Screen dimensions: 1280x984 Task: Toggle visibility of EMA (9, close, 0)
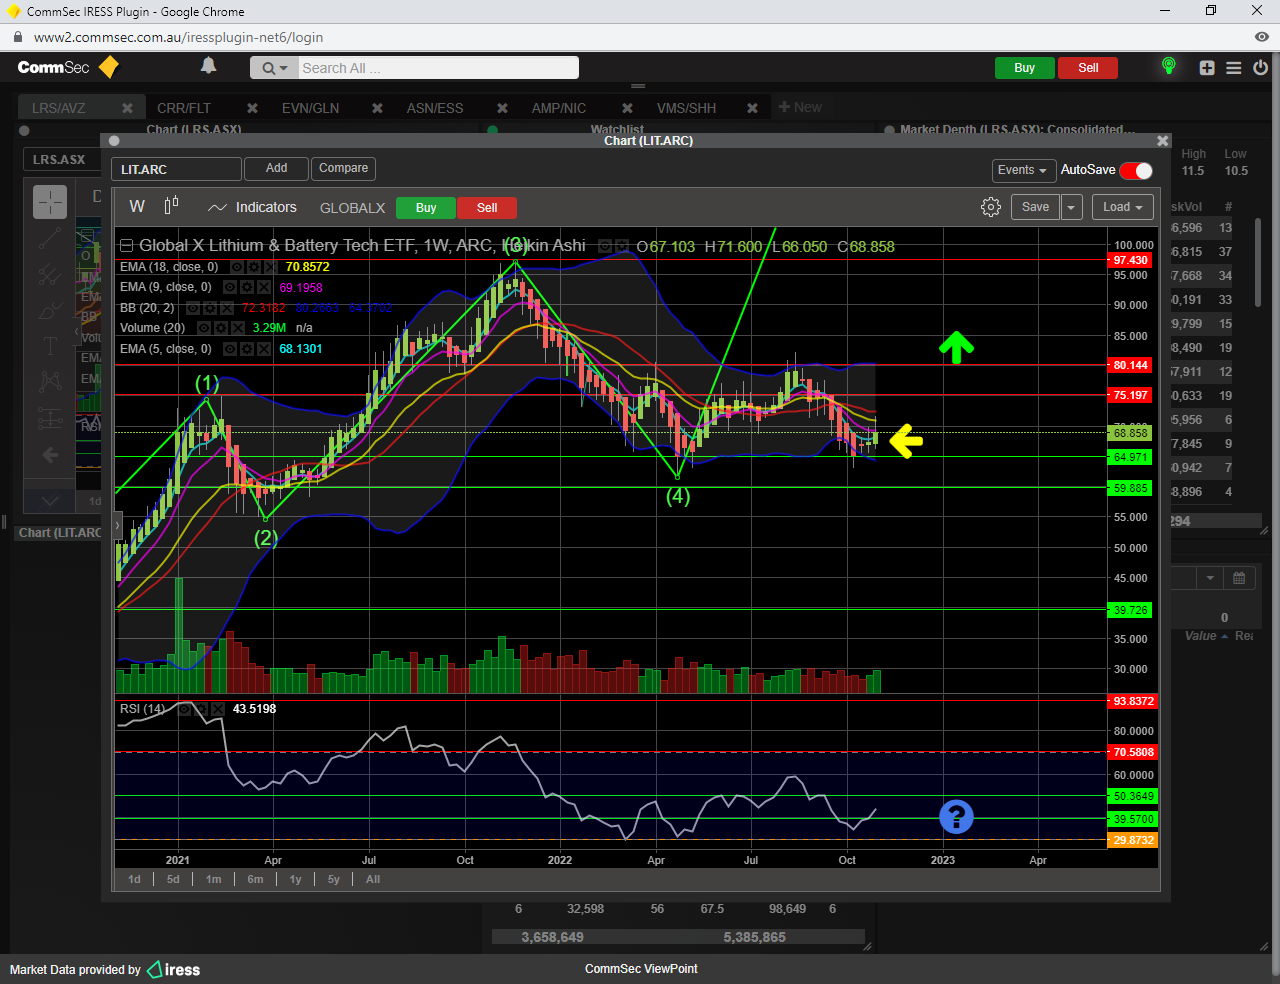coord(230,287)
